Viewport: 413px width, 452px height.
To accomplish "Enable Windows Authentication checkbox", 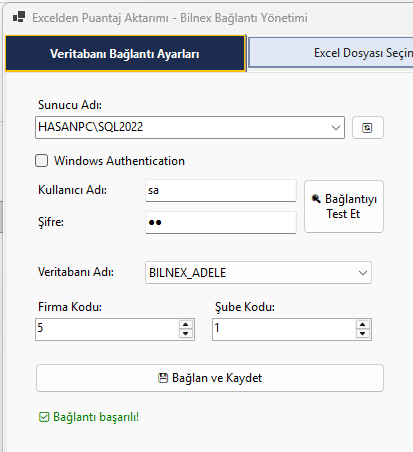I will (42, 161).
